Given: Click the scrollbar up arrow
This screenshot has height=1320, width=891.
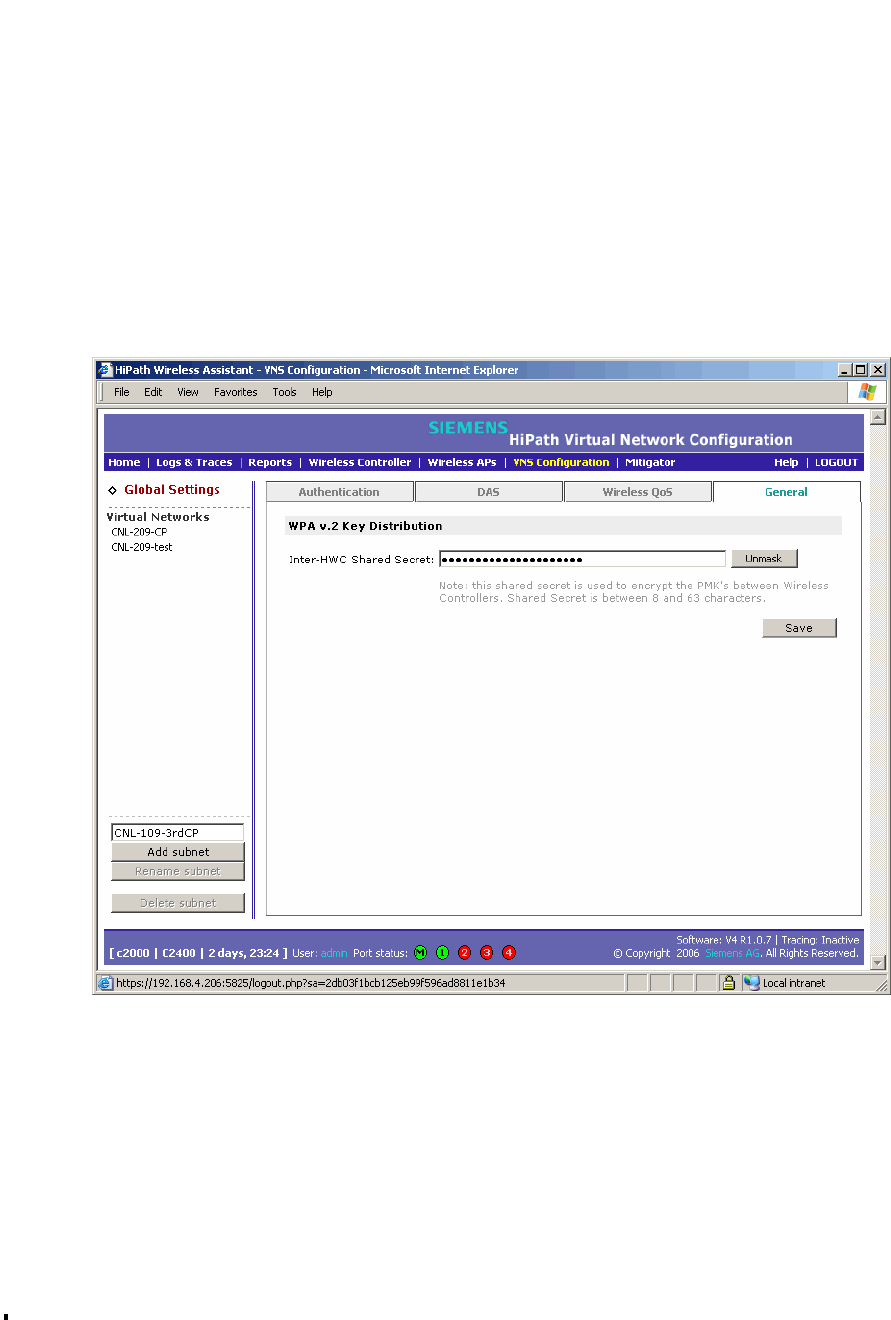Looking at the screenshot, I should pyautogui.click(x=878, y=417).
